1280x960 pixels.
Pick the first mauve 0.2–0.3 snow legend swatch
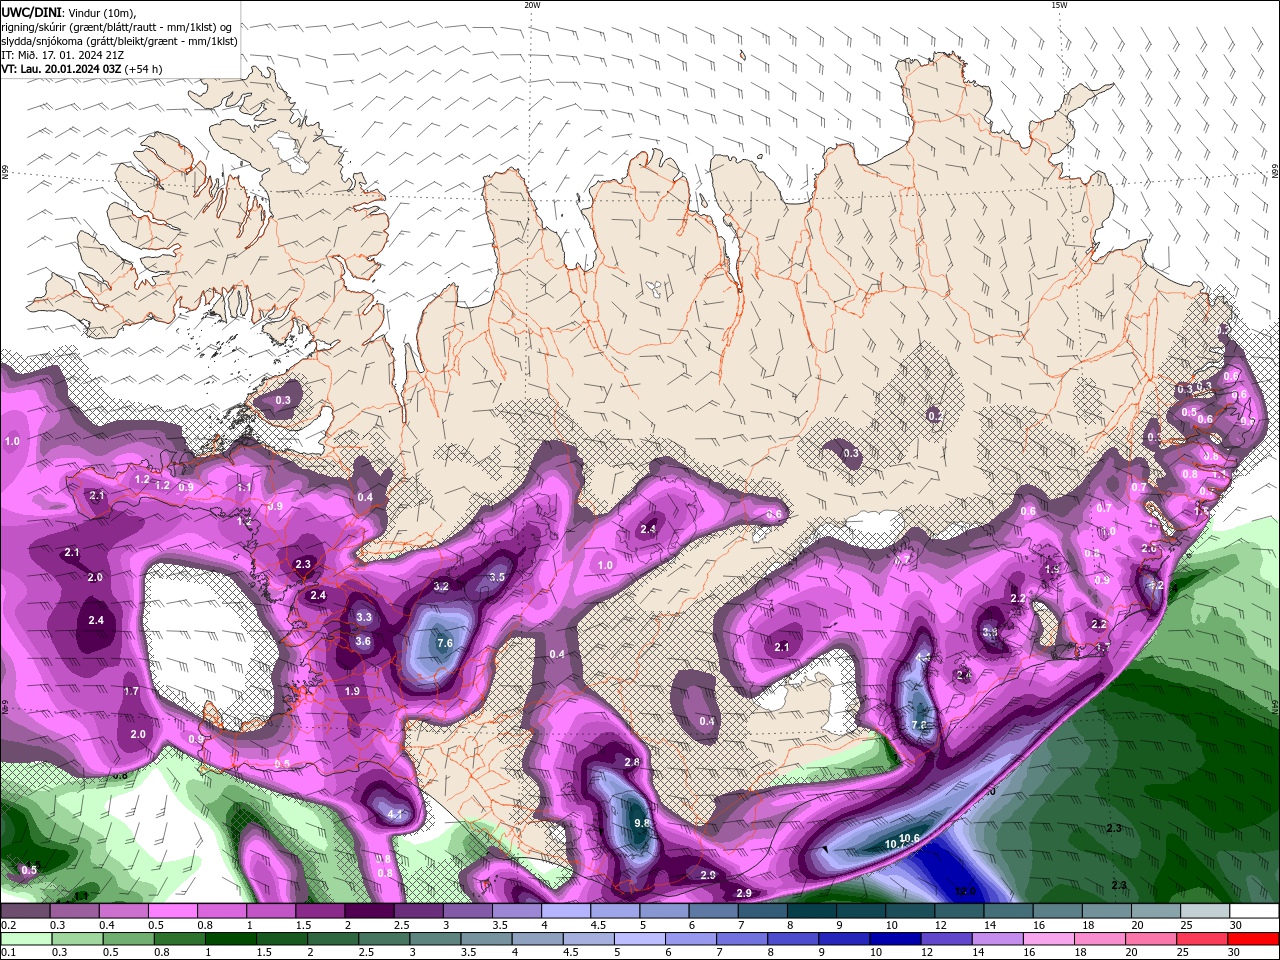click(25, 911)
